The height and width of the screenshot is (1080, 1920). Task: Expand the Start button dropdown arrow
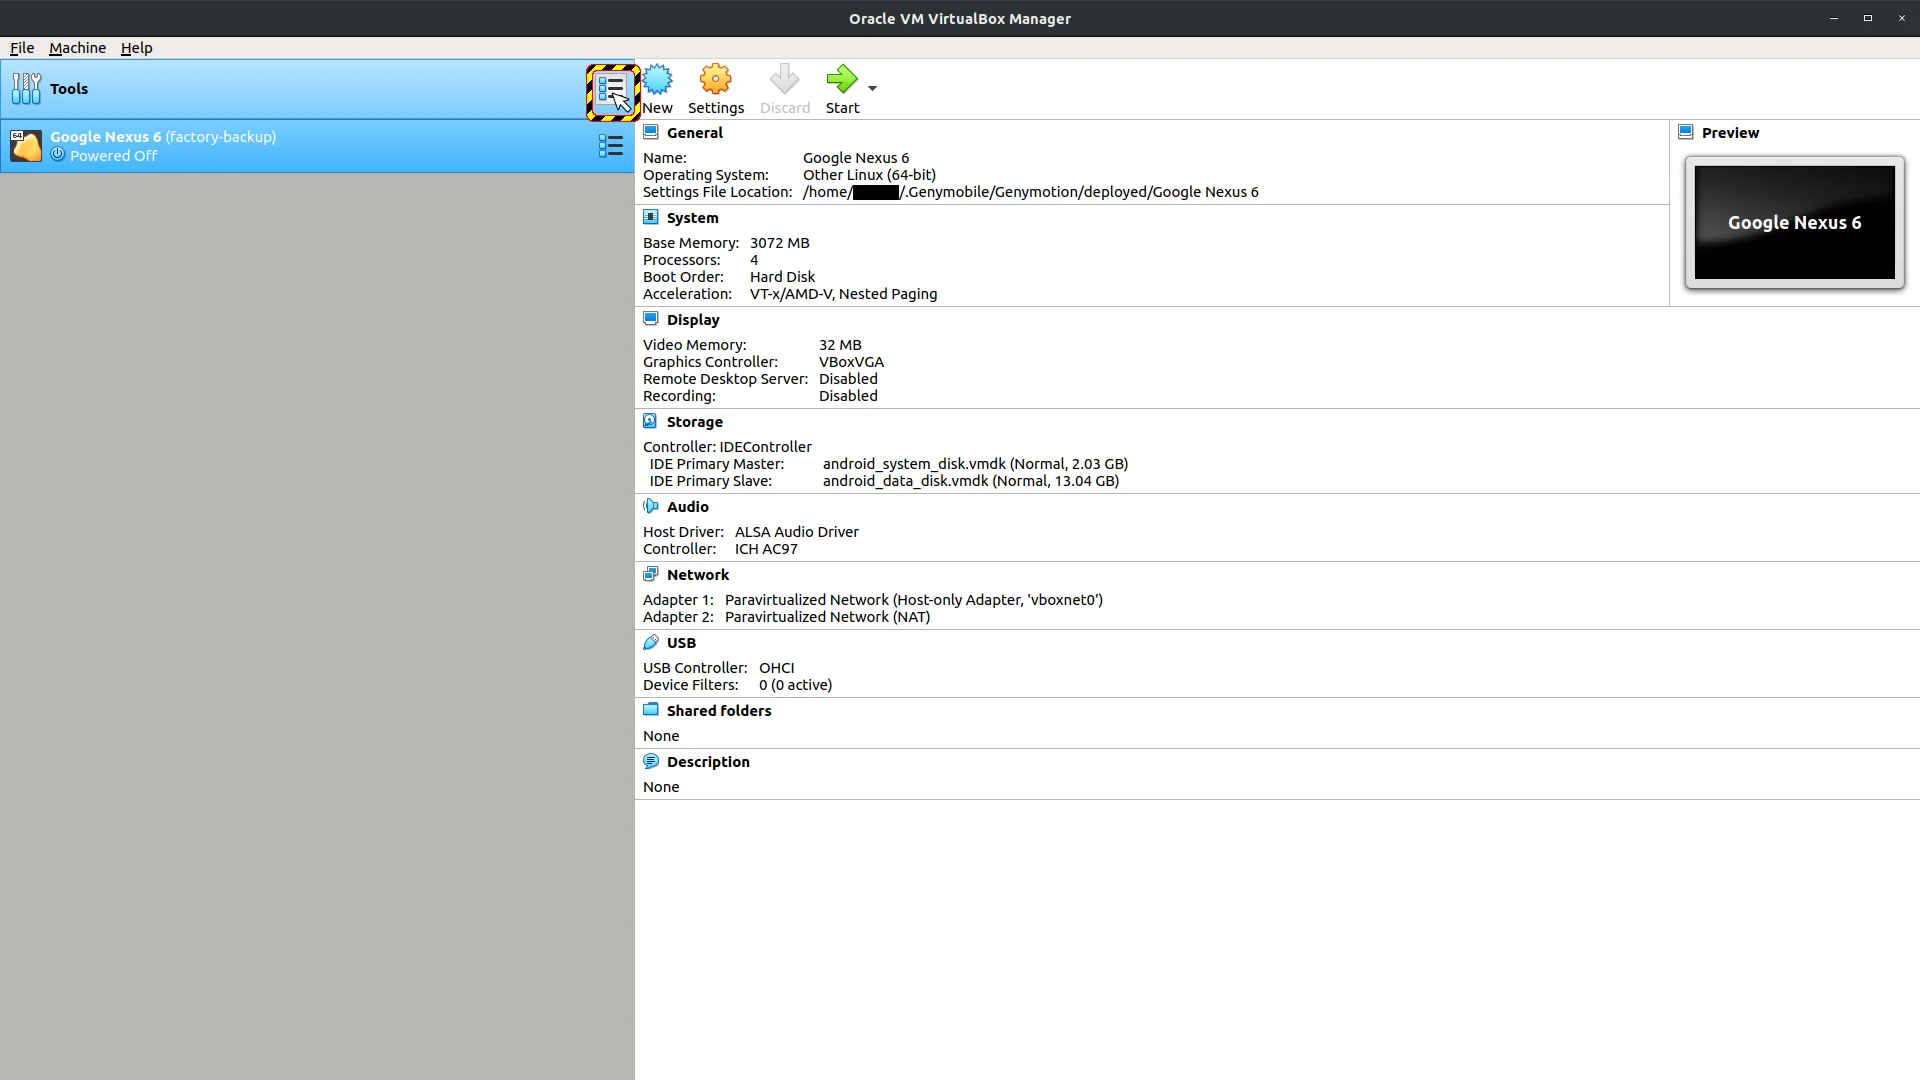click(x=871, y=89)
